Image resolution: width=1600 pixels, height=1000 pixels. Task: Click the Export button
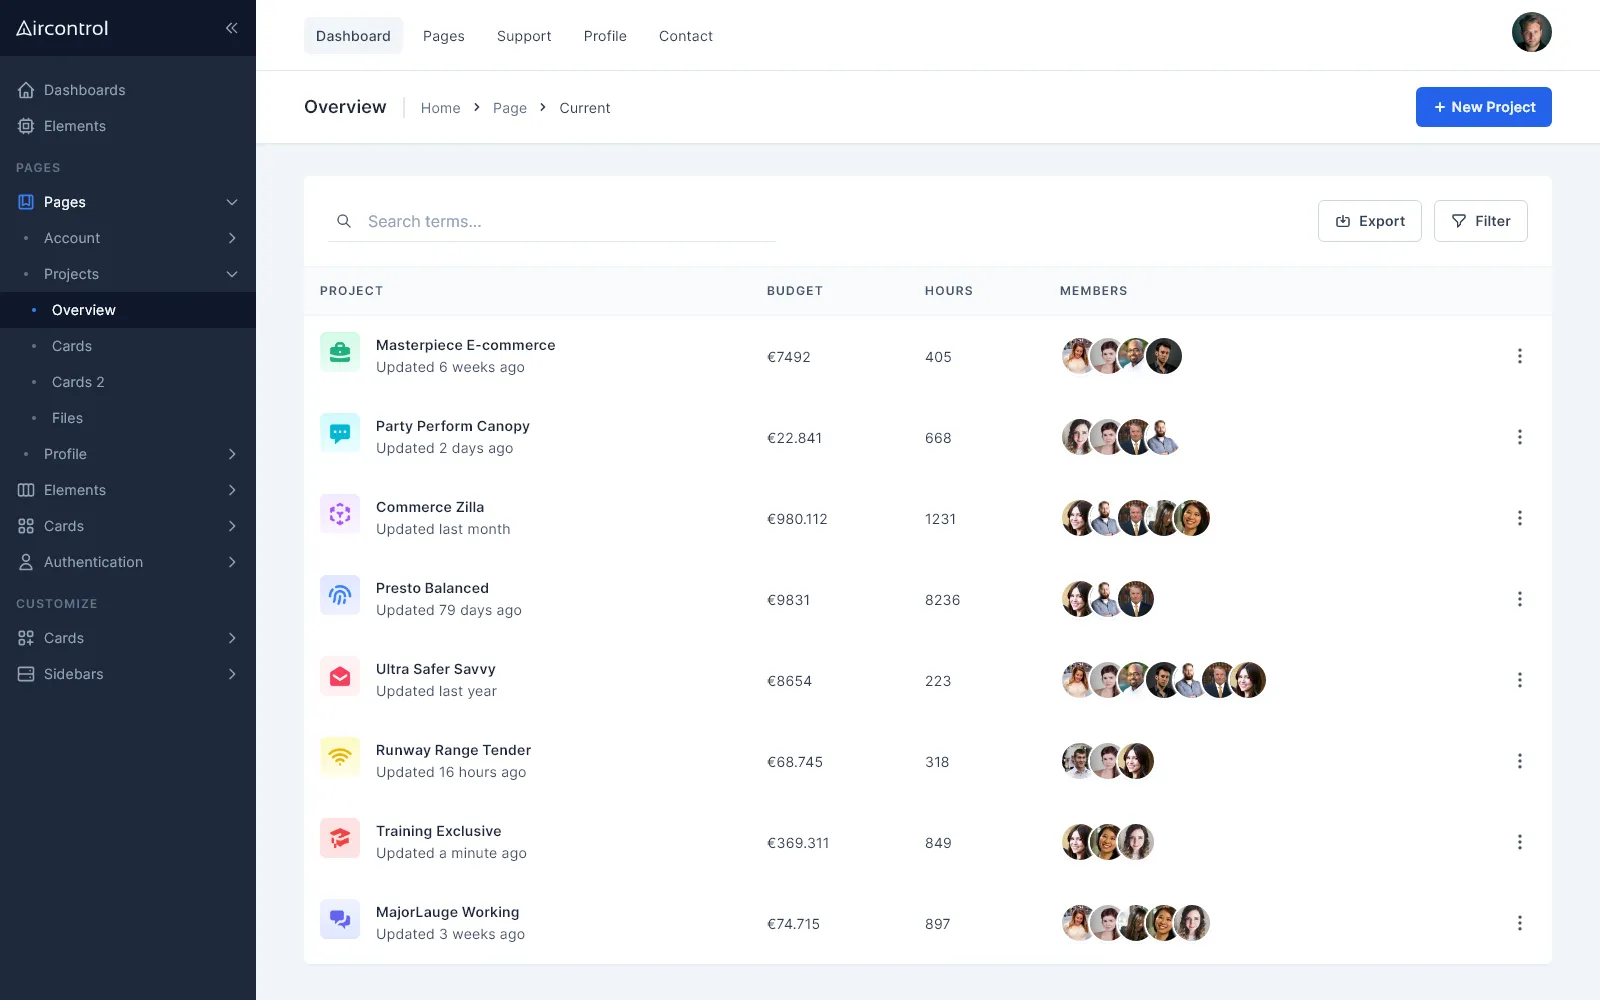[1370, 221]
